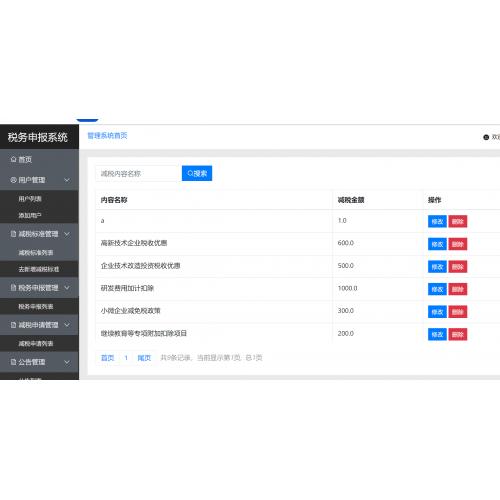Go to 尾页 in pagination
The height and width of the screenshot is (500, 500).
144,358
